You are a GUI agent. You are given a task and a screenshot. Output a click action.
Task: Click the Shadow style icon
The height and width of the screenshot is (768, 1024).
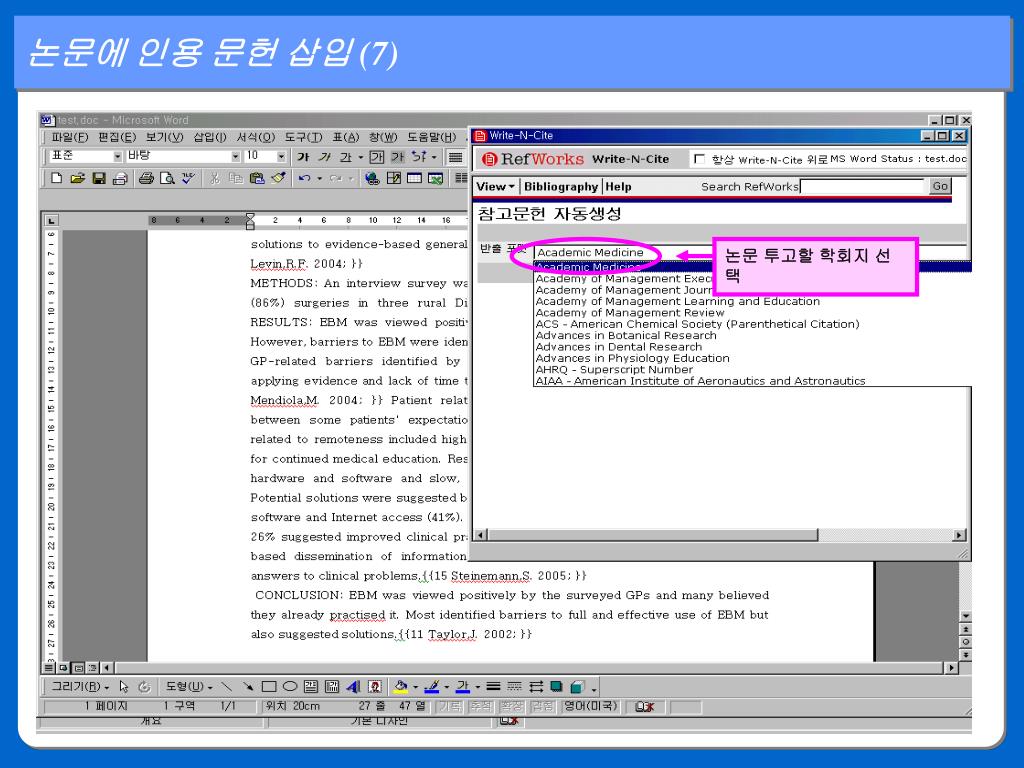point(556,686)
